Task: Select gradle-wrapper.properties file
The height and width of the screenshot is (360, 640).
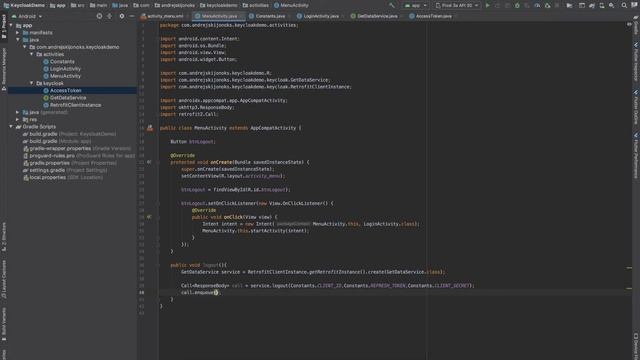Action: [x=77, y=149]
